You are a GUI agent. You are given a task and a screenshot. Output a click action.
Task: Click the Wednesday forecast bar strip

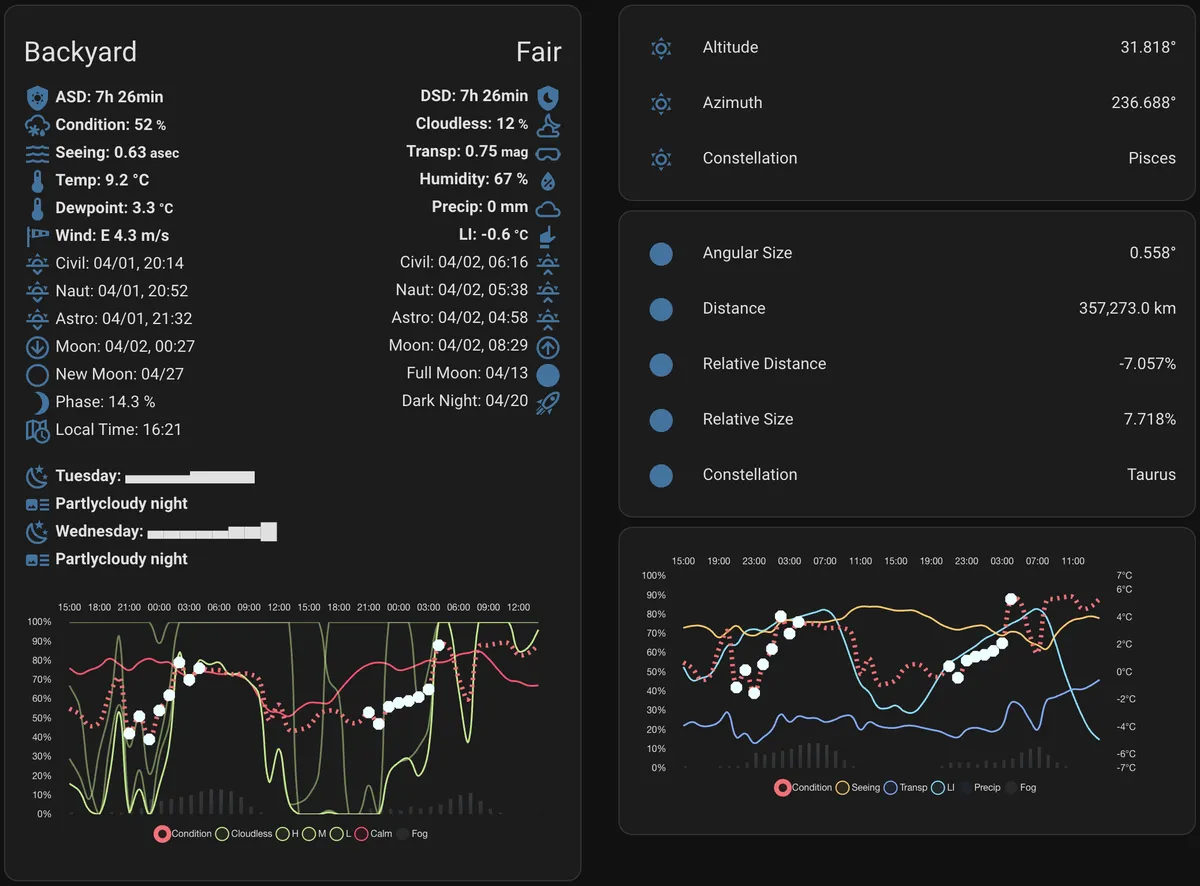(x=212, y=532)
